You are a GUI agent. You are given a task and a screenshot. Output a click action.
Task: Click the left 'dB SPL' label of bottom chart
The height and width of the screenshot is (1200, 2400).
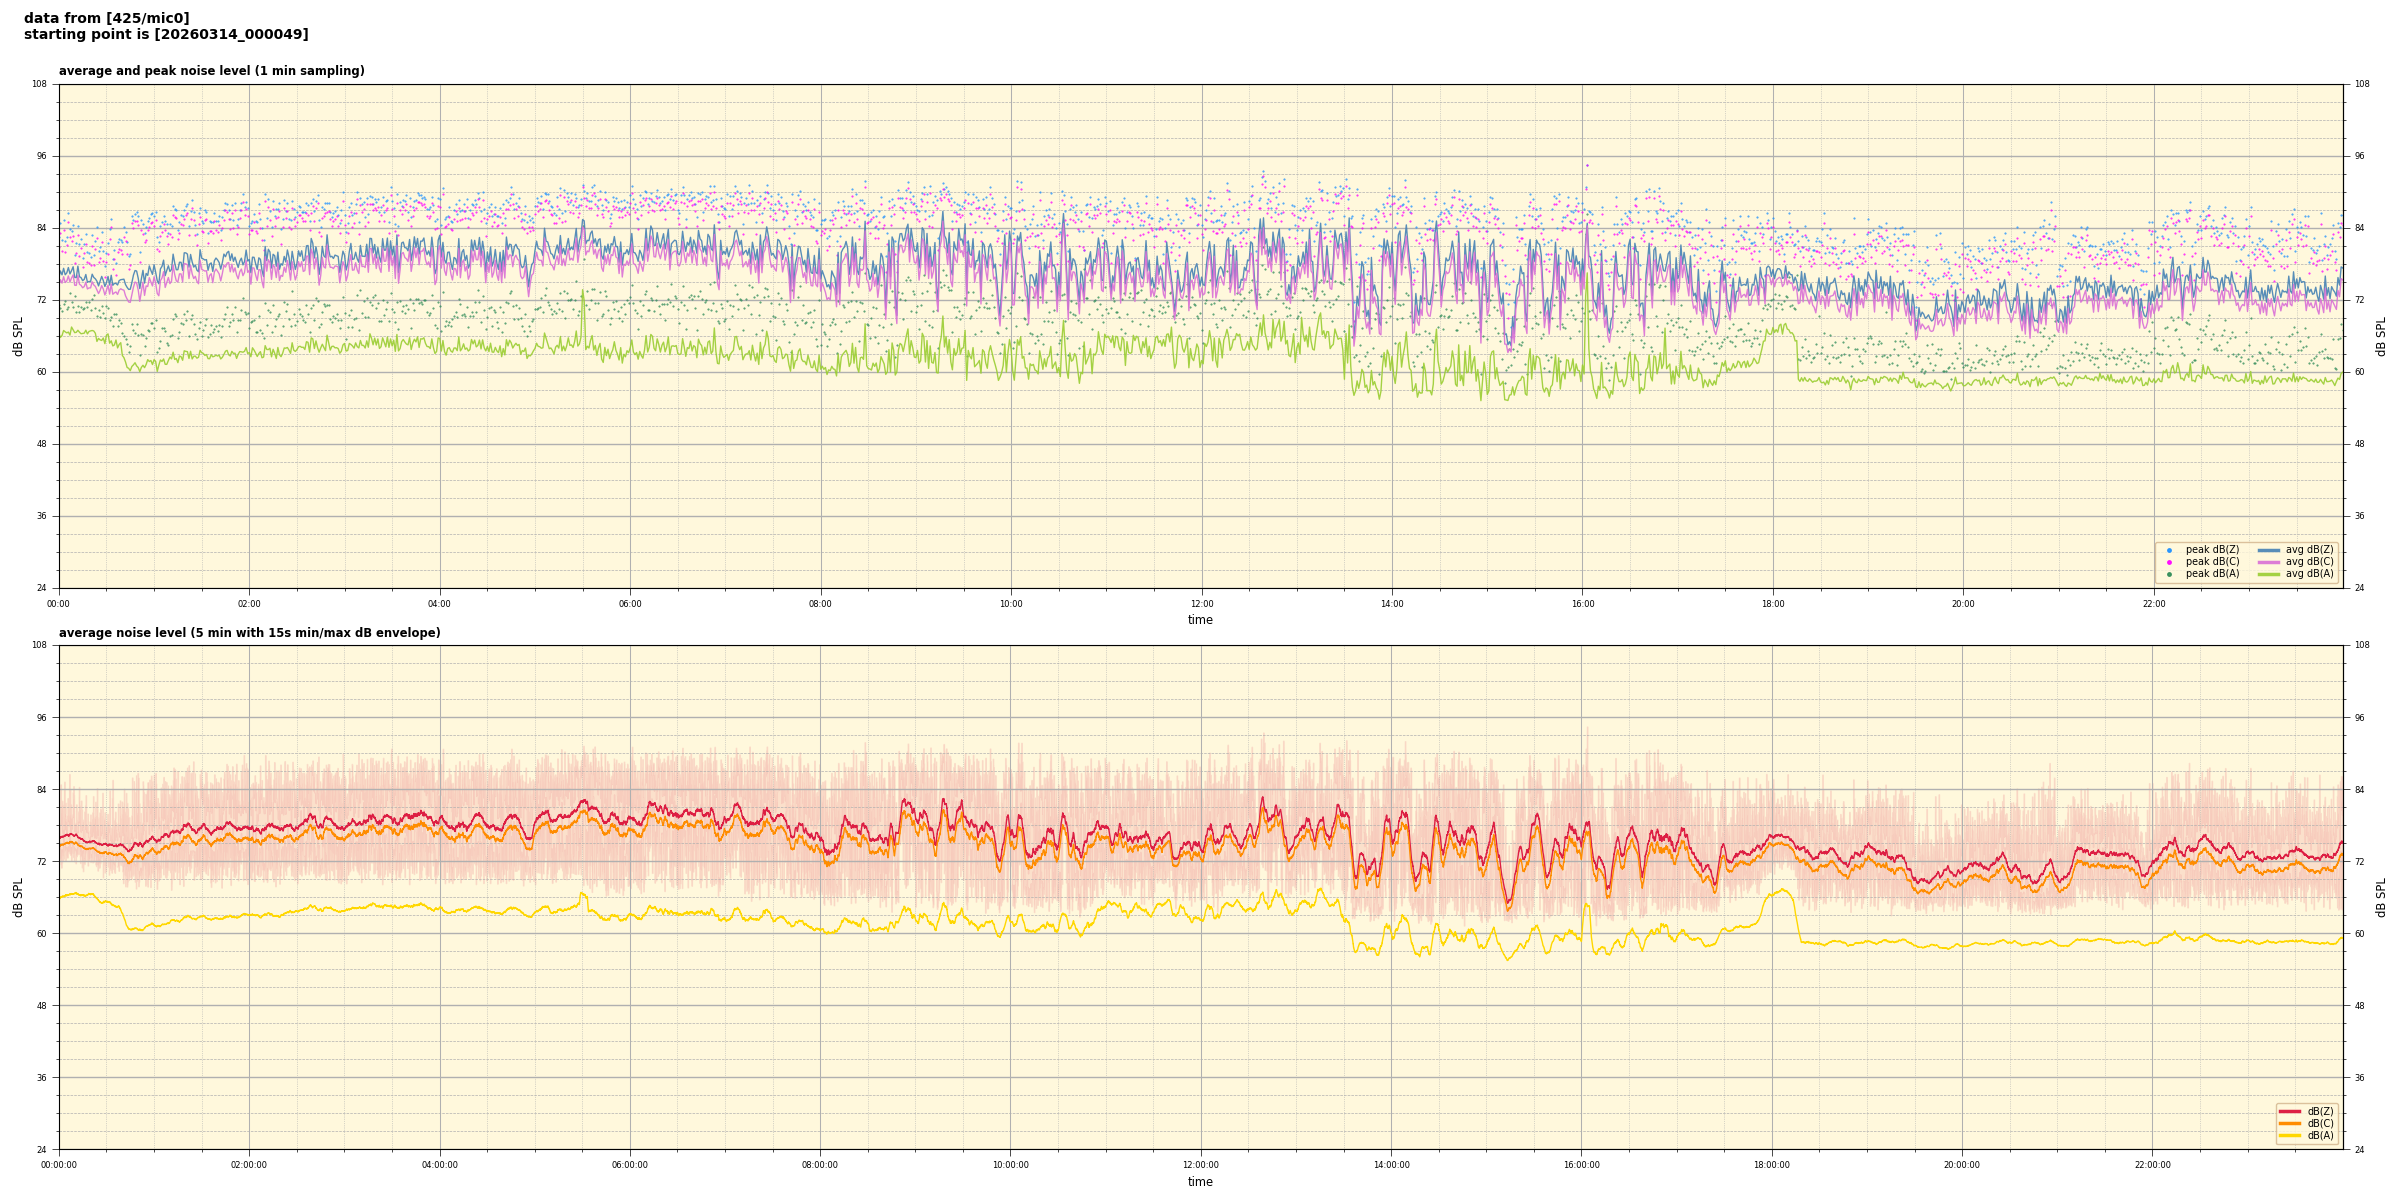pyautogui.click(x=18, y=897)
